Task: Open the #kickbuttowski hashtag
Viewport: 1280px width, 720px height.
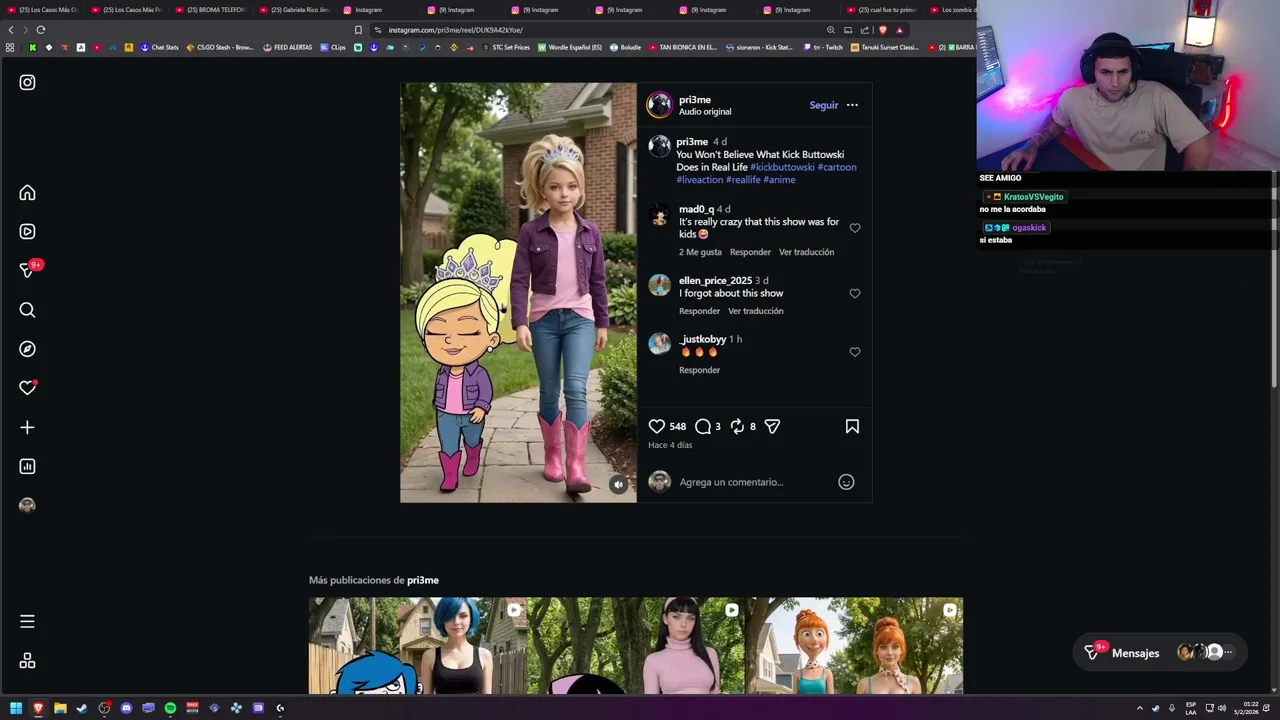Action: pos(783,167)
